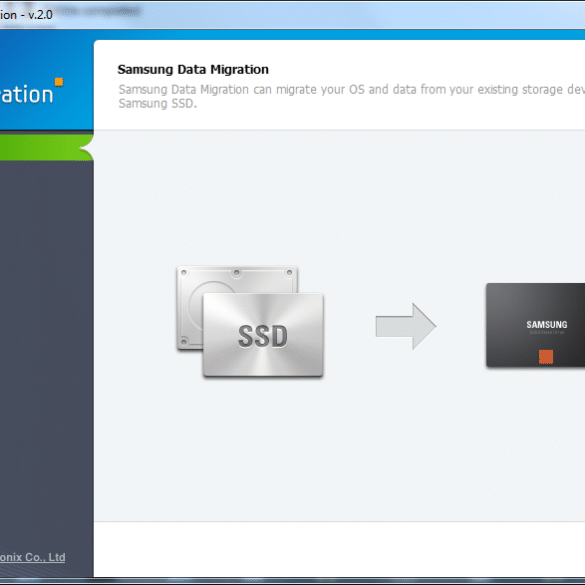
Task: Click the description text about migrating OS
Action: point(351,96)
